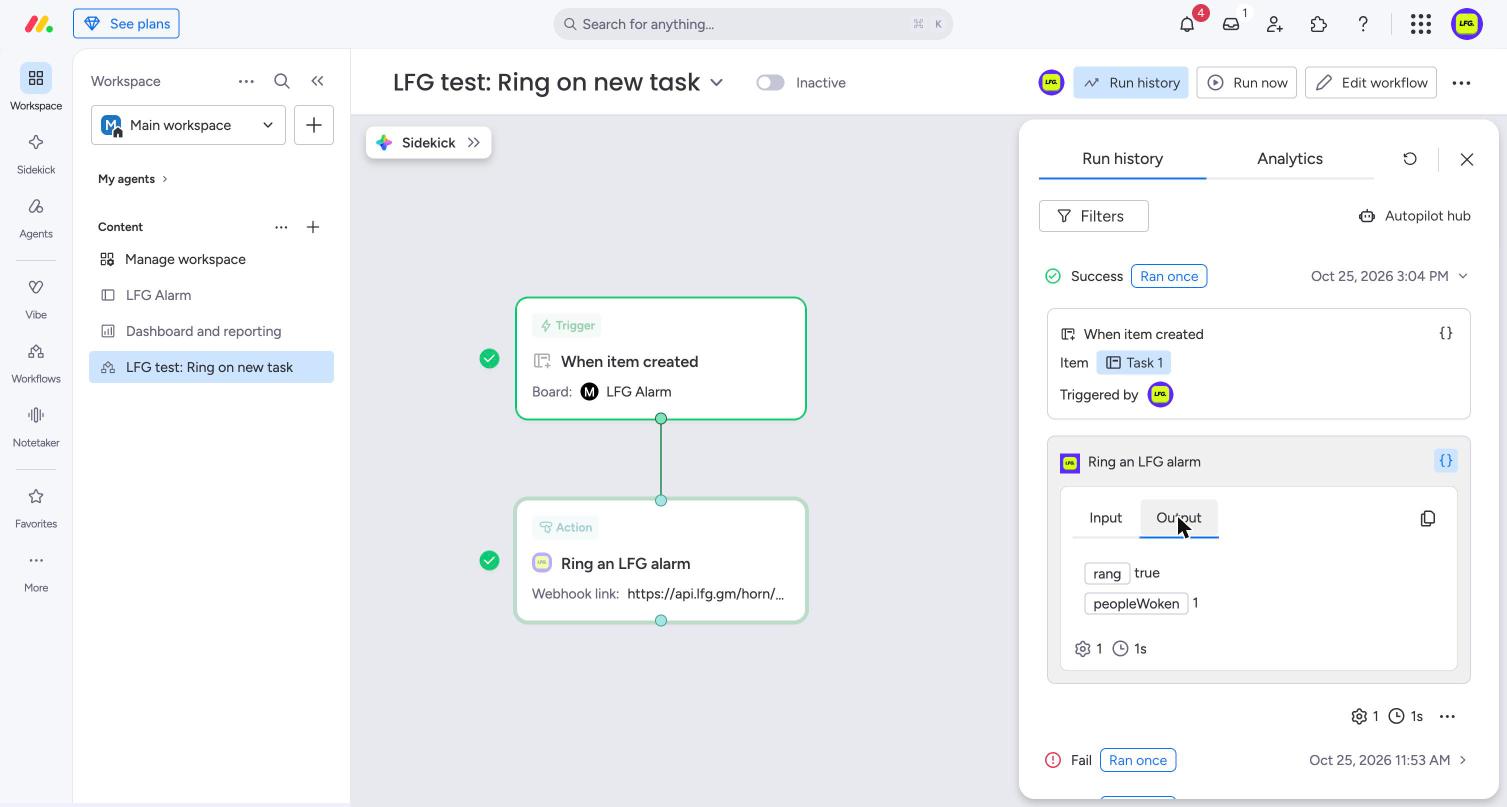
Task: Toggle the workflow Inactive switch
Action: click(770, 83)
